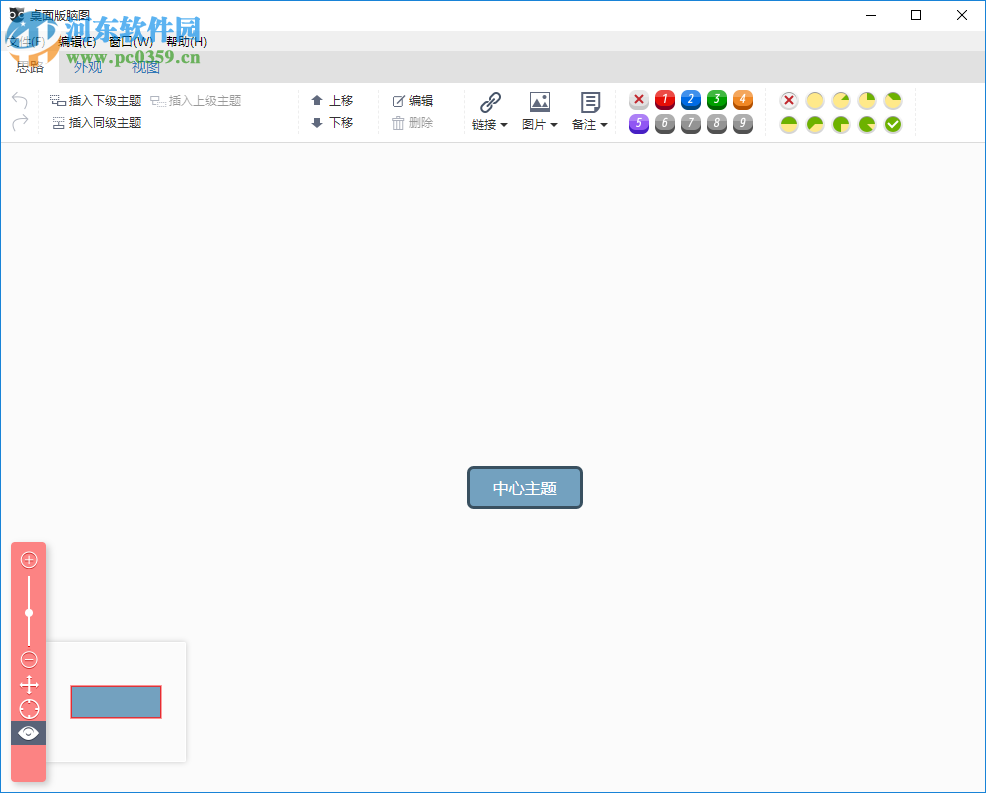The width and height of the screenshot is (986, 793).
Task: Set priority 9 gray badge
Action: click(743, 124)
